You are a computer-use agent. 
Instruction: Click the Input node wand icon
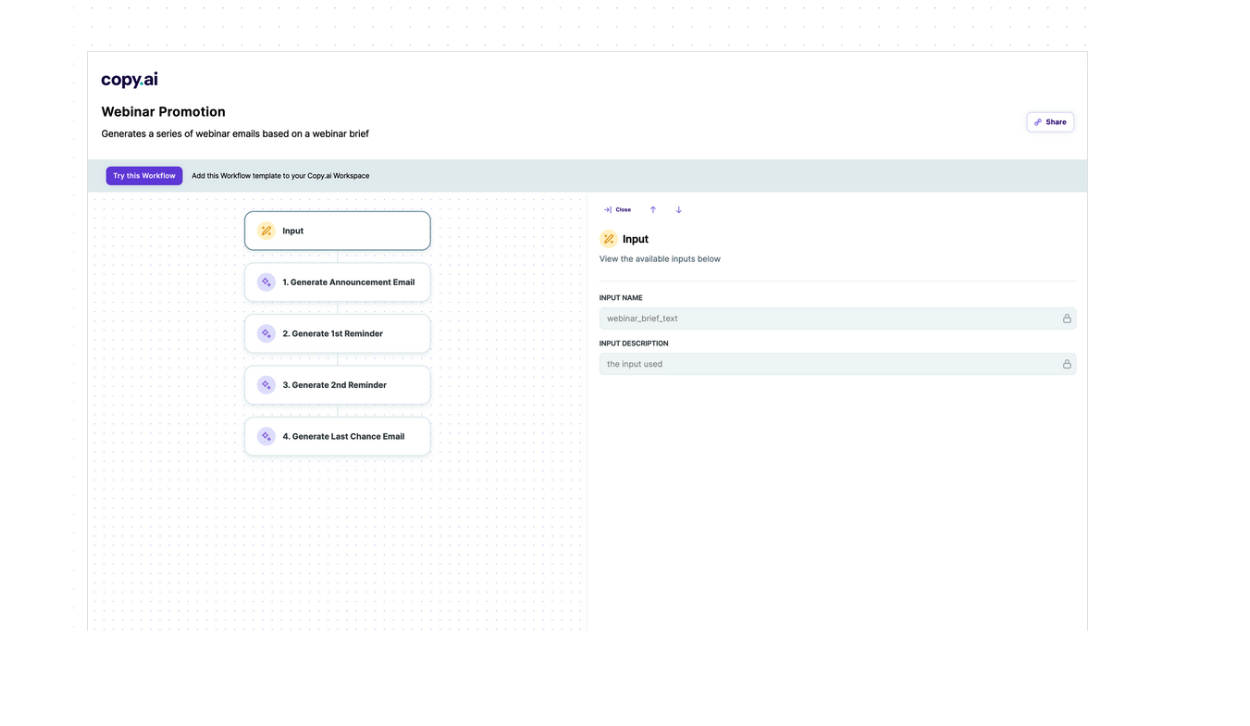click(x=266, y=231)
